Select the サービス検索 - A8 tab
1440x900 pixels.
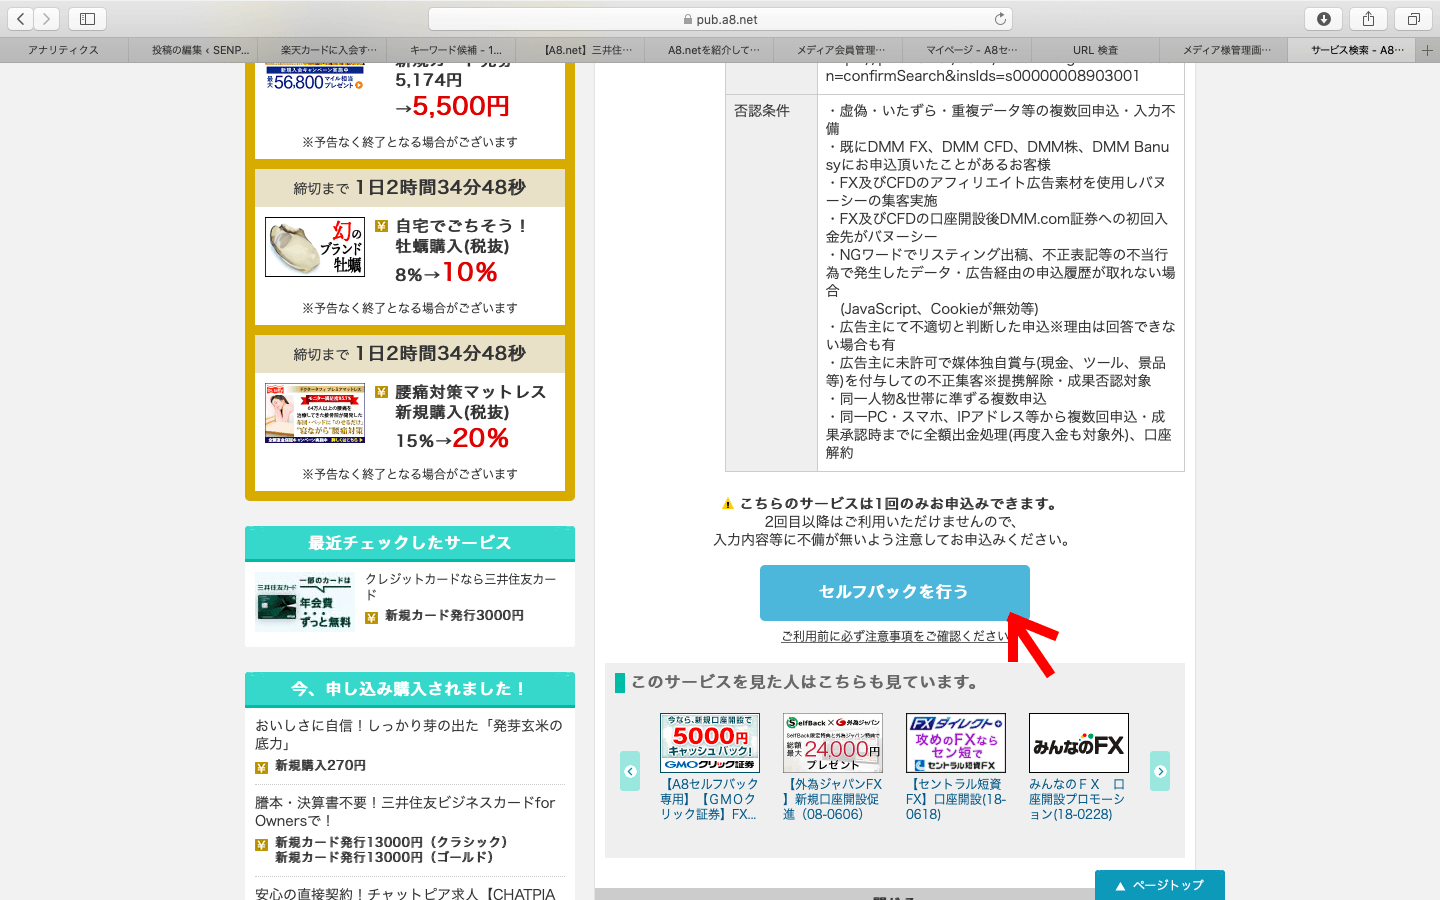coord(1353,50)
